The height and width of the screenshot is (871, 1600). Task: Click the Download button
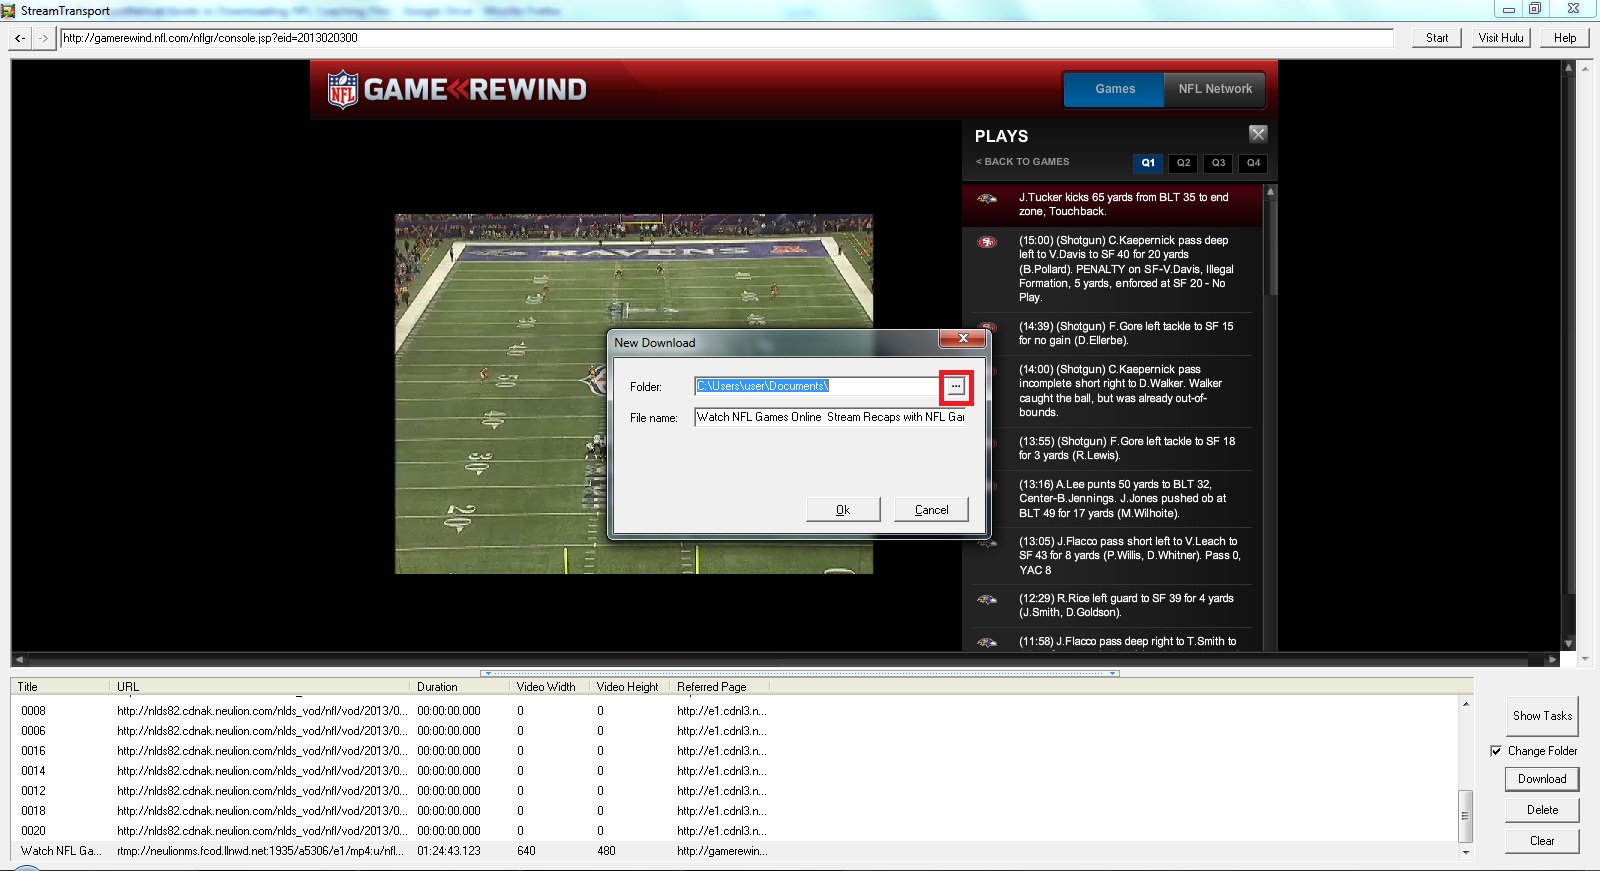[1542, 779]
